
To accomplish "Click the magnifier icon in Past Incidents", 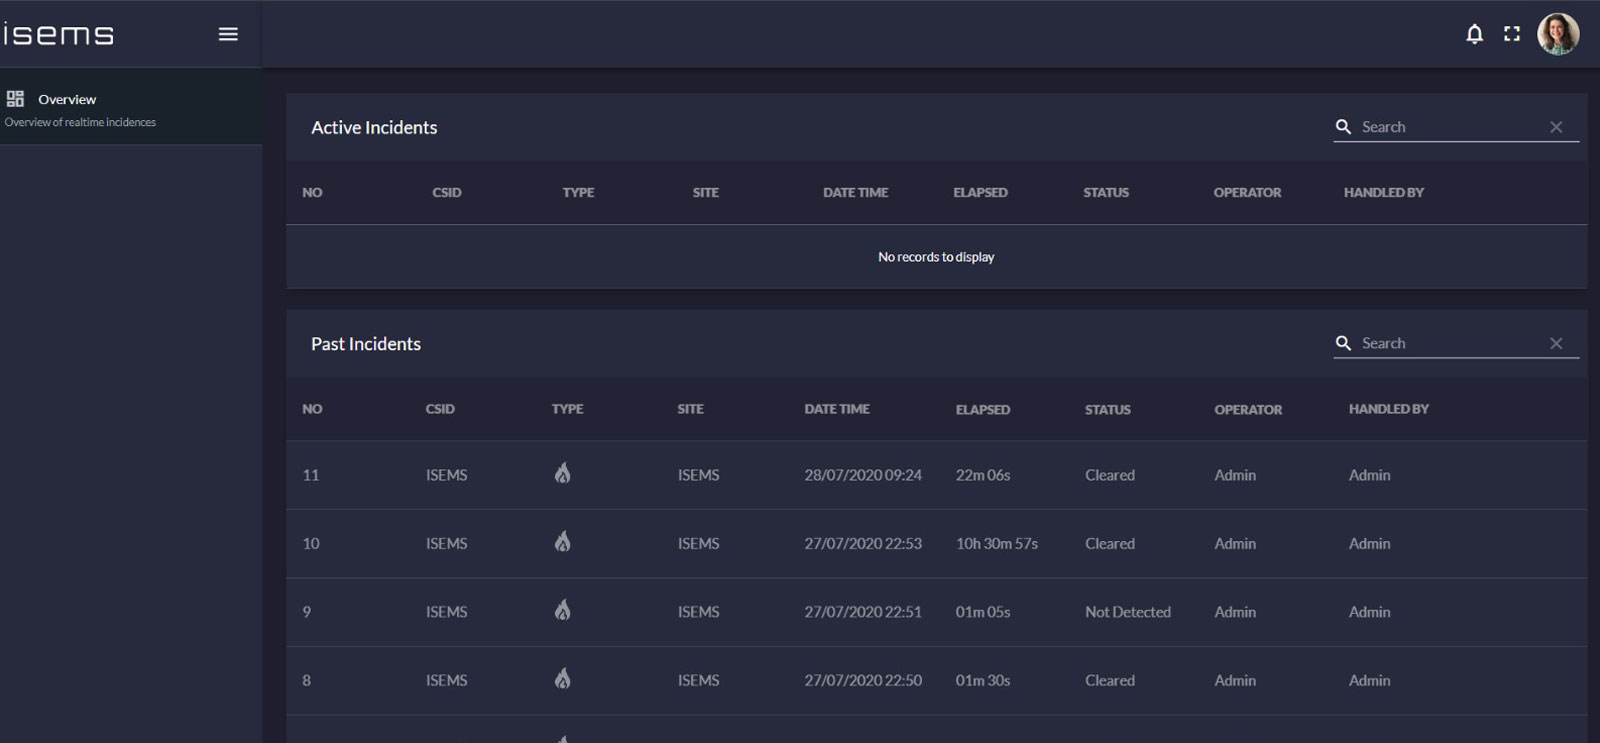I will click(x=1343, y=343).
